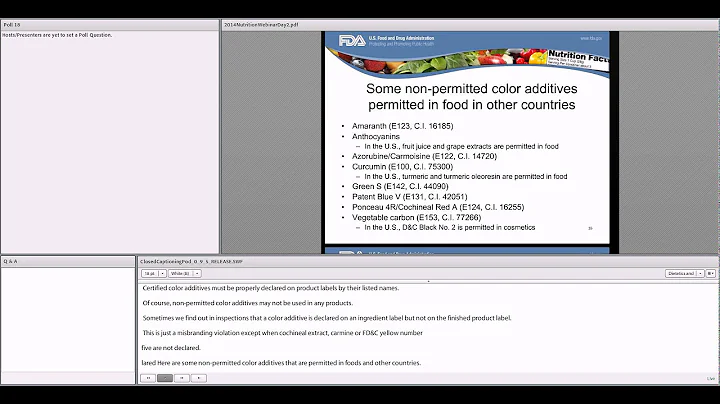
Task: Open the White caption color dropdown
Action: point(185,274)
